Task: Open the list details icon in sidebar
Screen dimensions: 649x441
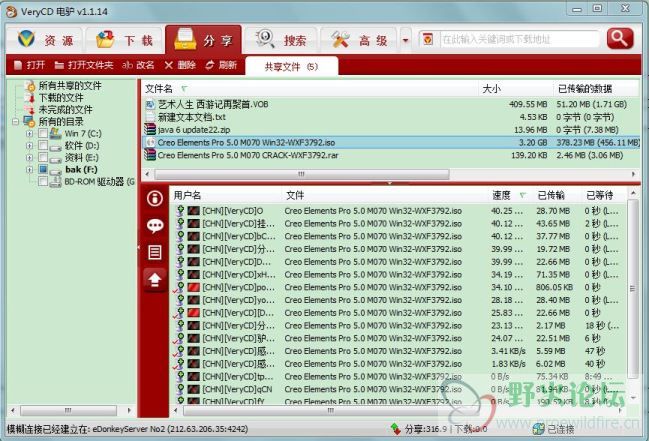Action: click(155, 252)
